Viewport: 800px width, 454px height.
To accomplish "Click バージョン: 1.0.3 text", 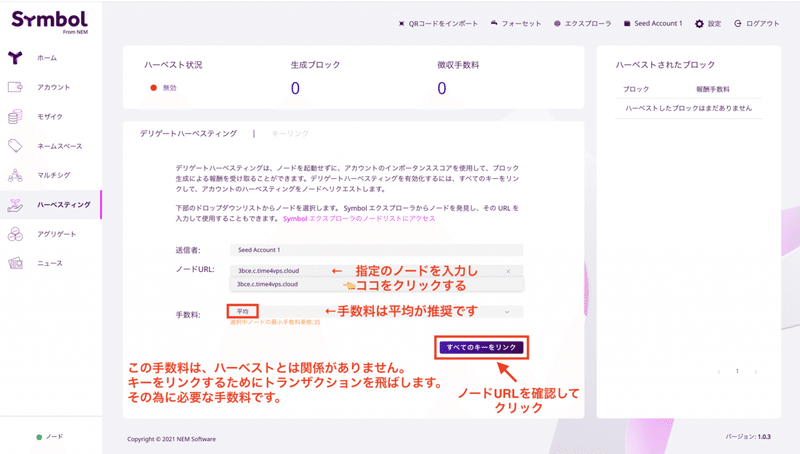I will tap(748, 437).
